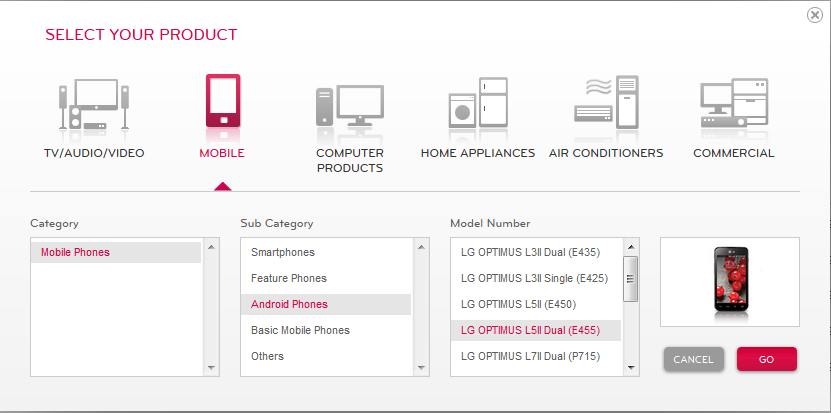831x413 pixels.
Task: Open the Commercial product category icon
Action: [x=734, y=104]
